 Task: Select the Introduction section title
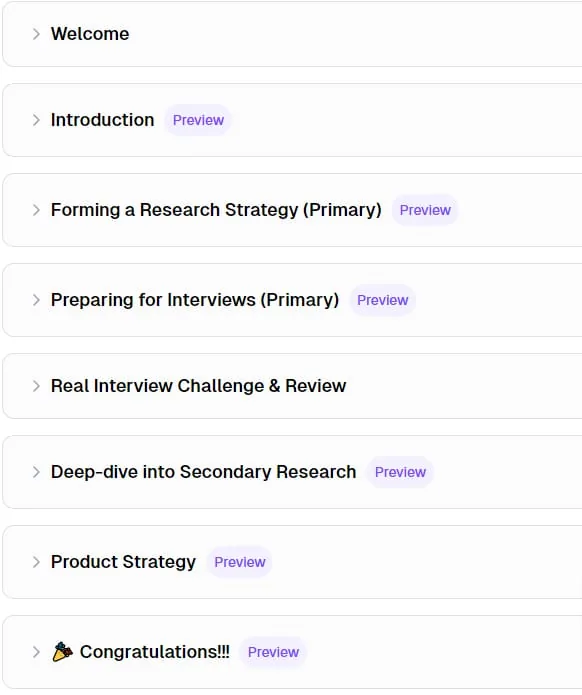pos(102,120)
